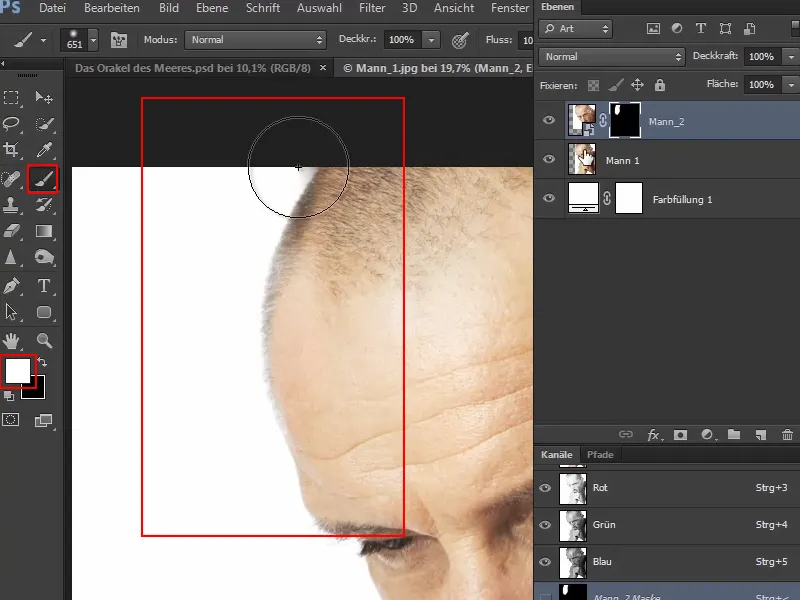Open layer styles fx menu

[x=654, y=435]
